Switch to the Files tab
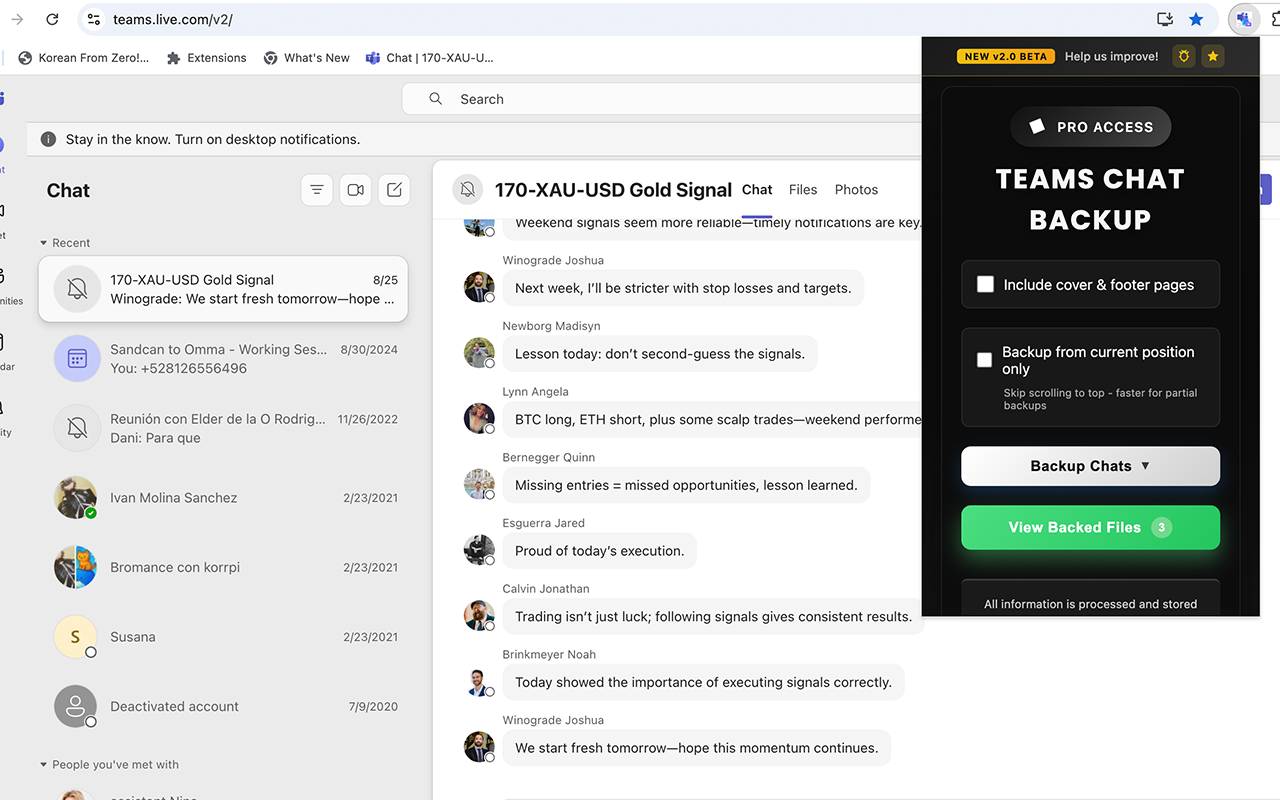Viewport: 1280px width, 800px height. coord(803,190)
